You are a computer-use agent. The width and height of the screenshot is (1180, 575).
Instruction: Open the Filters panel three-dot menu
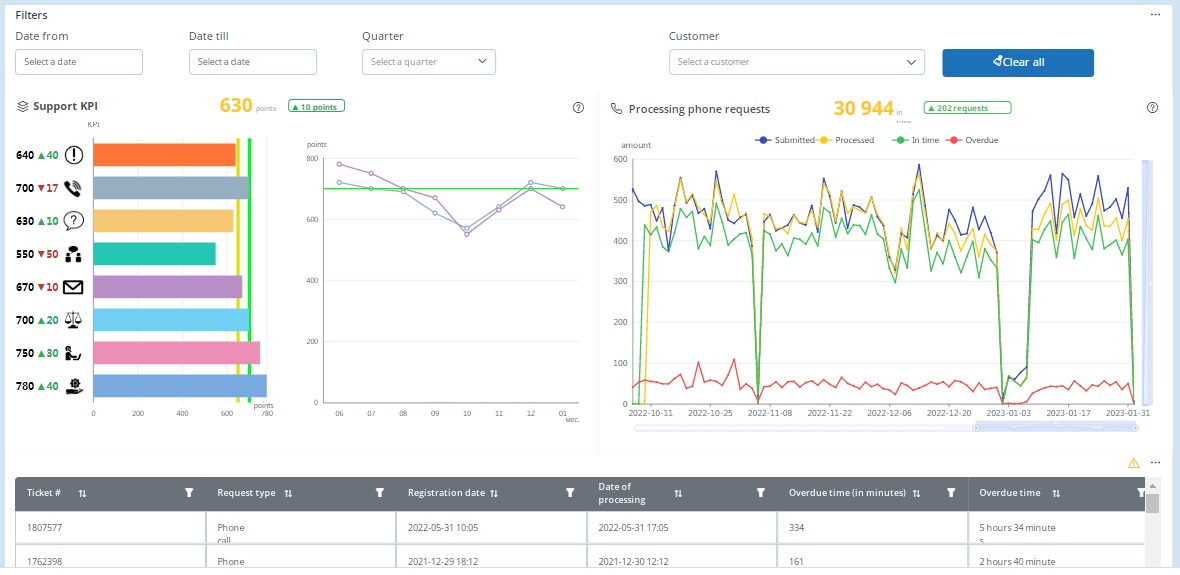1156,15
